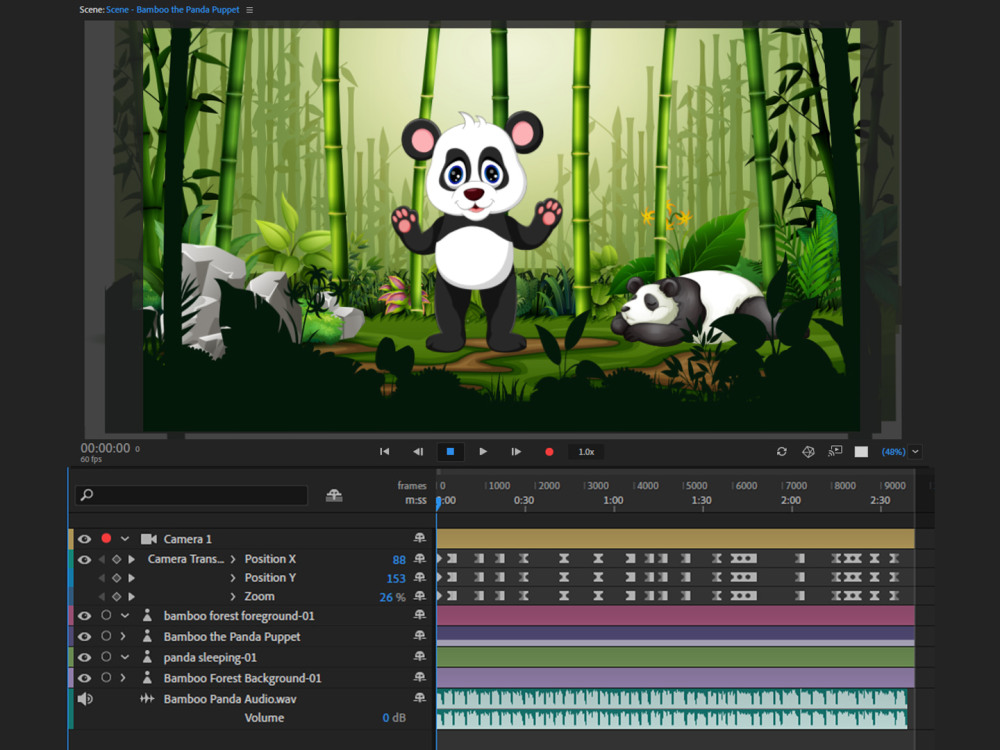The image size is (1000, 750).
Task: Go to next keyframe for Position Y
Action: click(131, 578)
